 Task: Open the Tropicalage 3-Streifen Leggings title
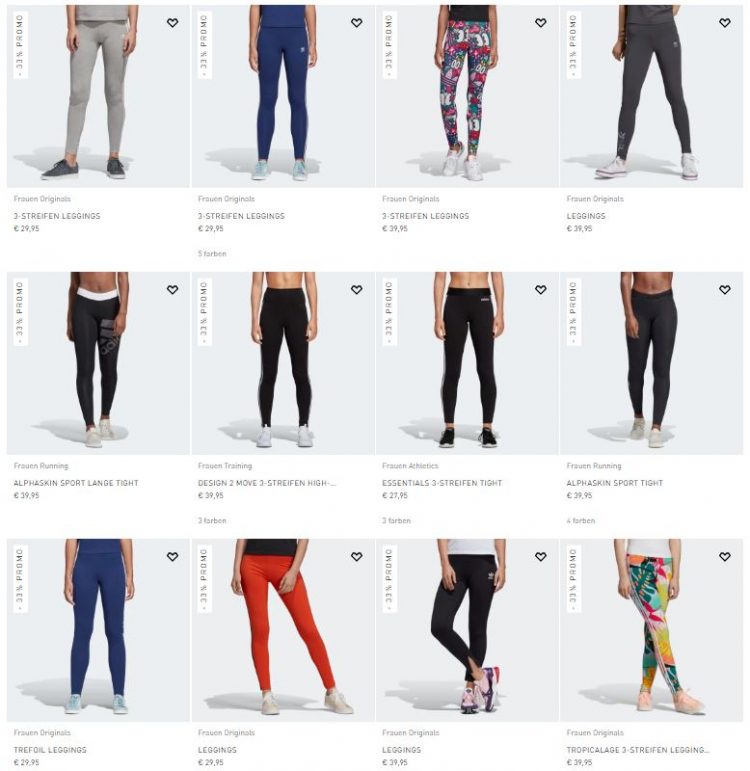(x=638, y=750)
